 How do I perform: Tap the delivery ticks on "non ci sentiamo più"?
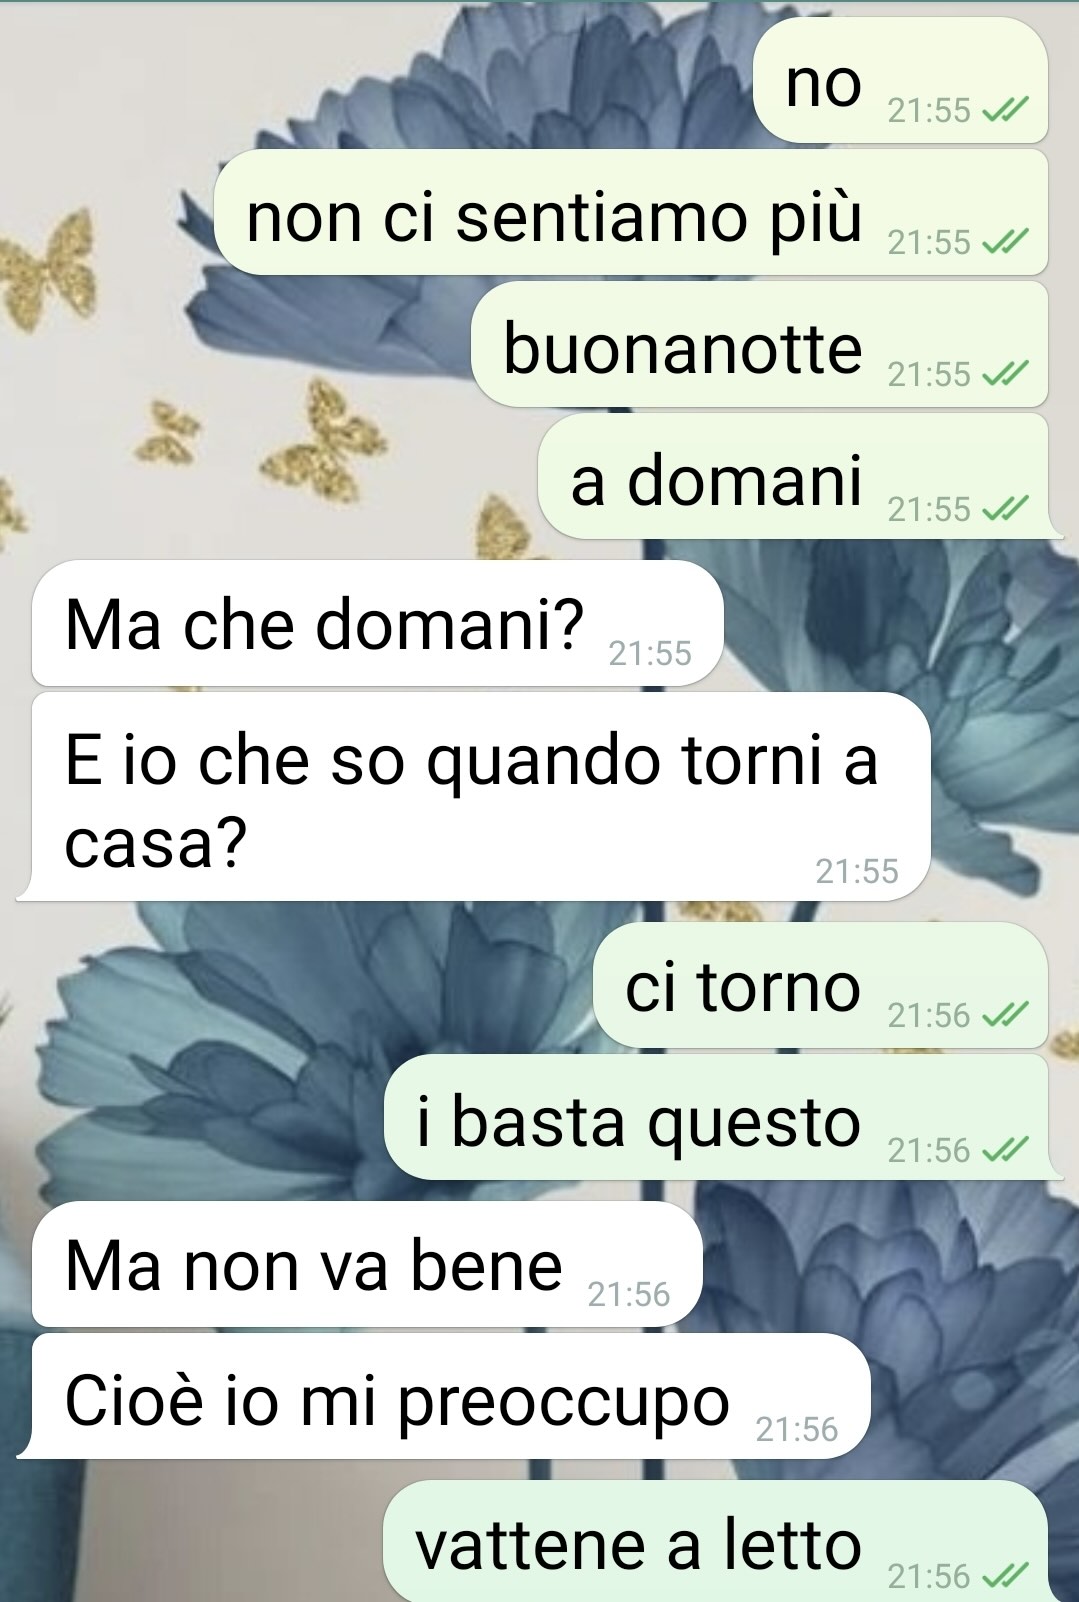click(x=1005, y=242)
